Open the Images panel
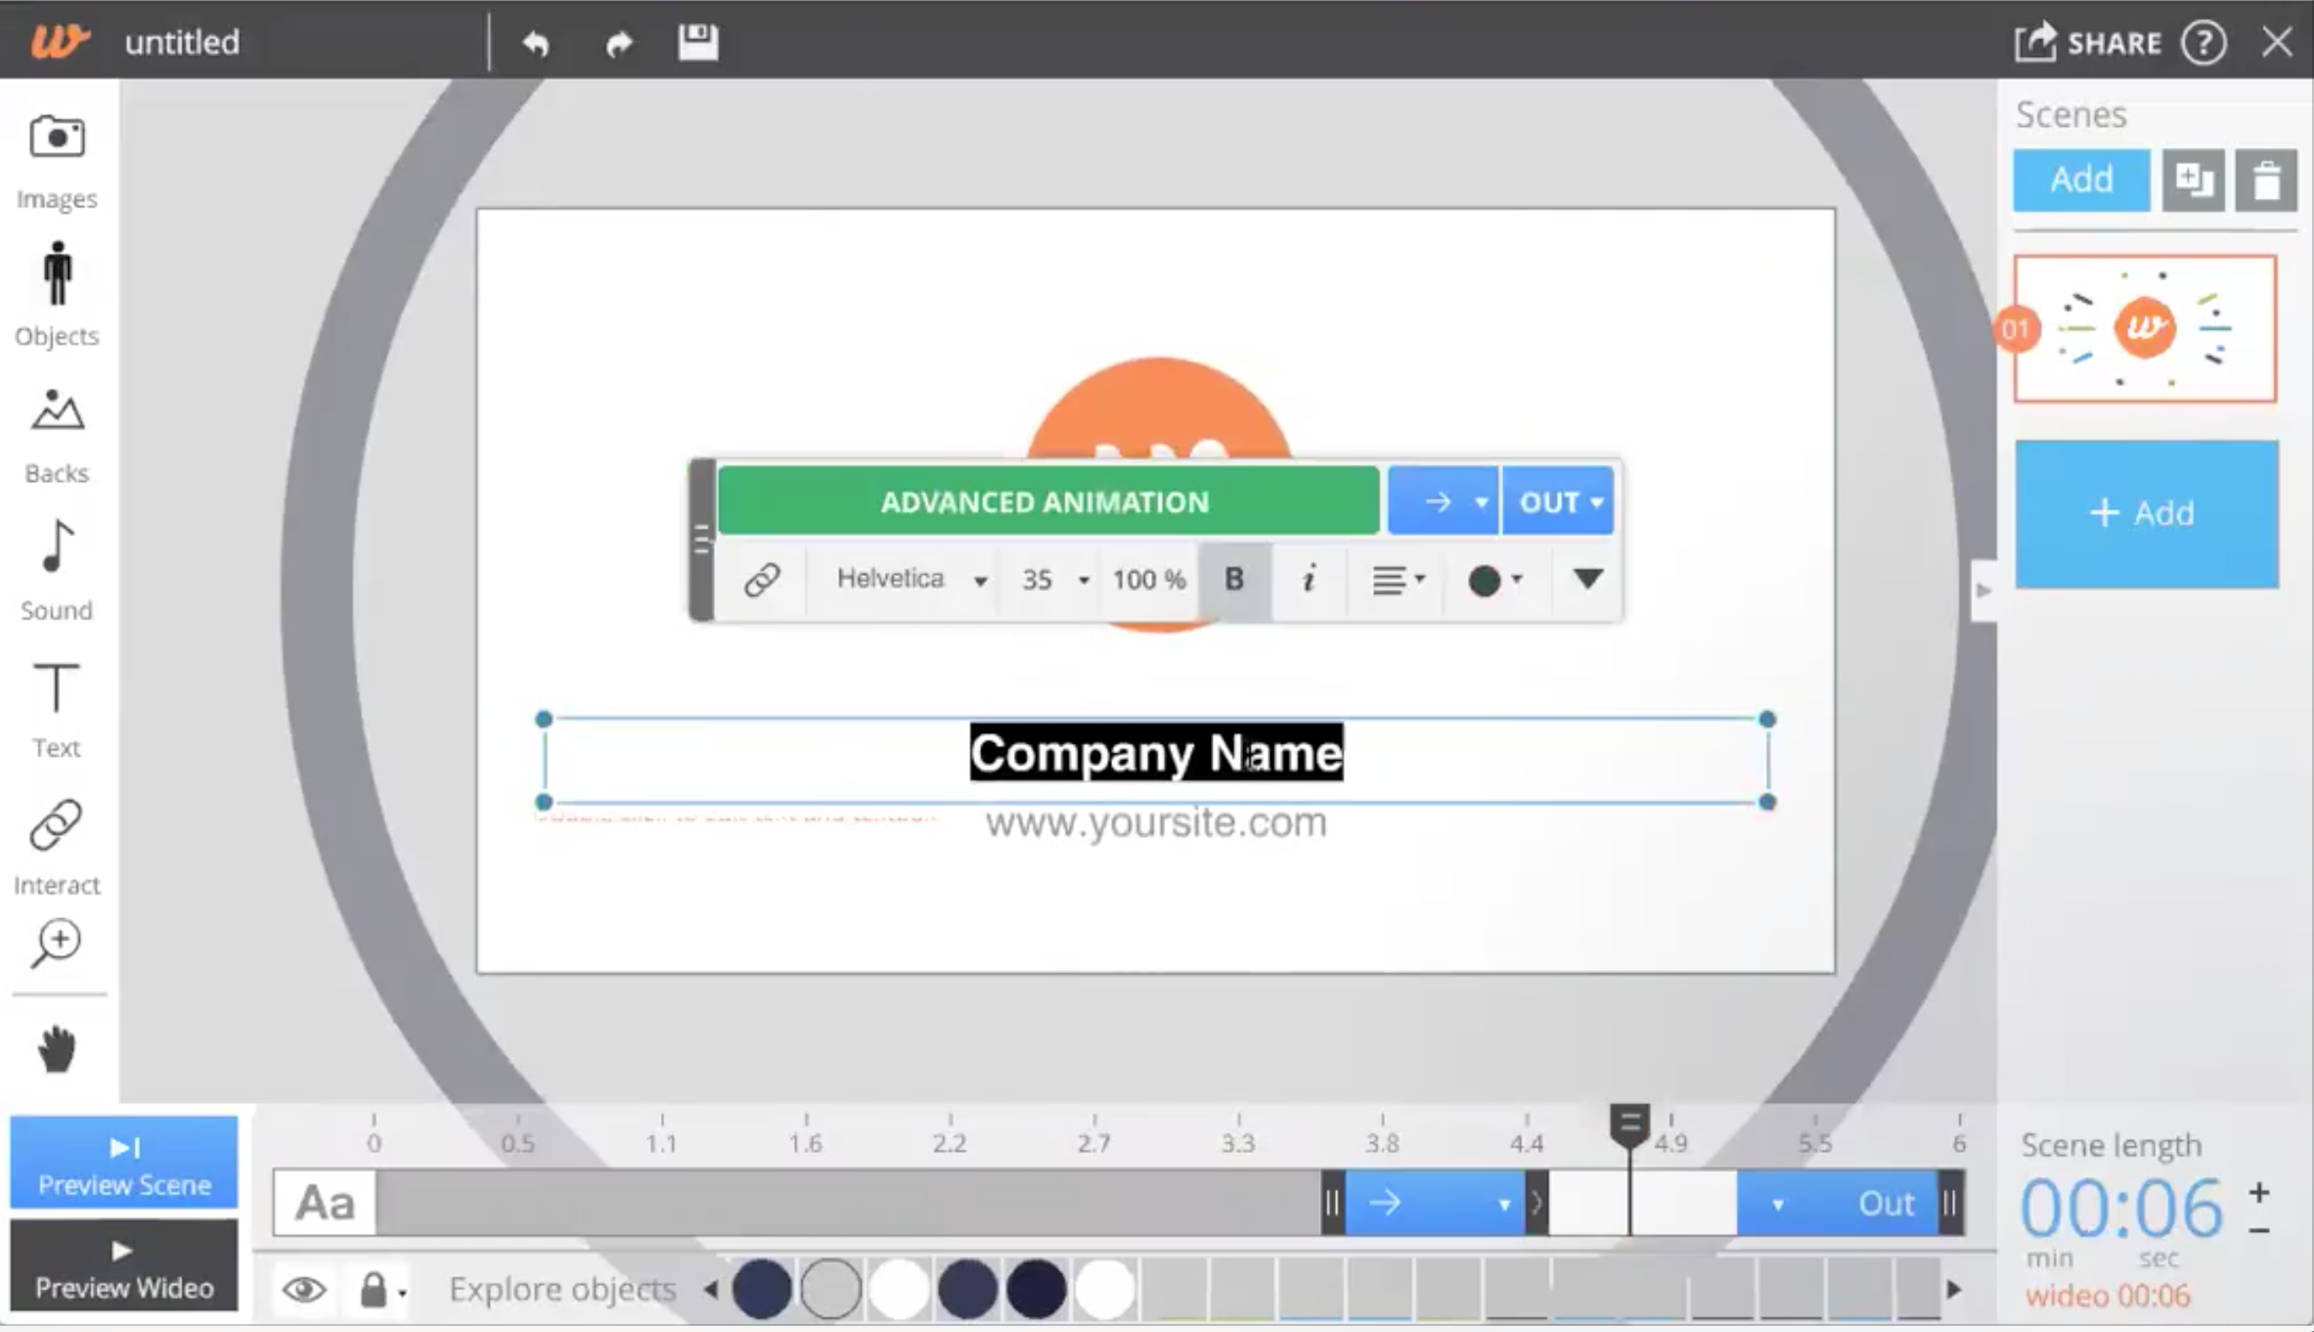 pyautogui.click(x=56, y=155)
